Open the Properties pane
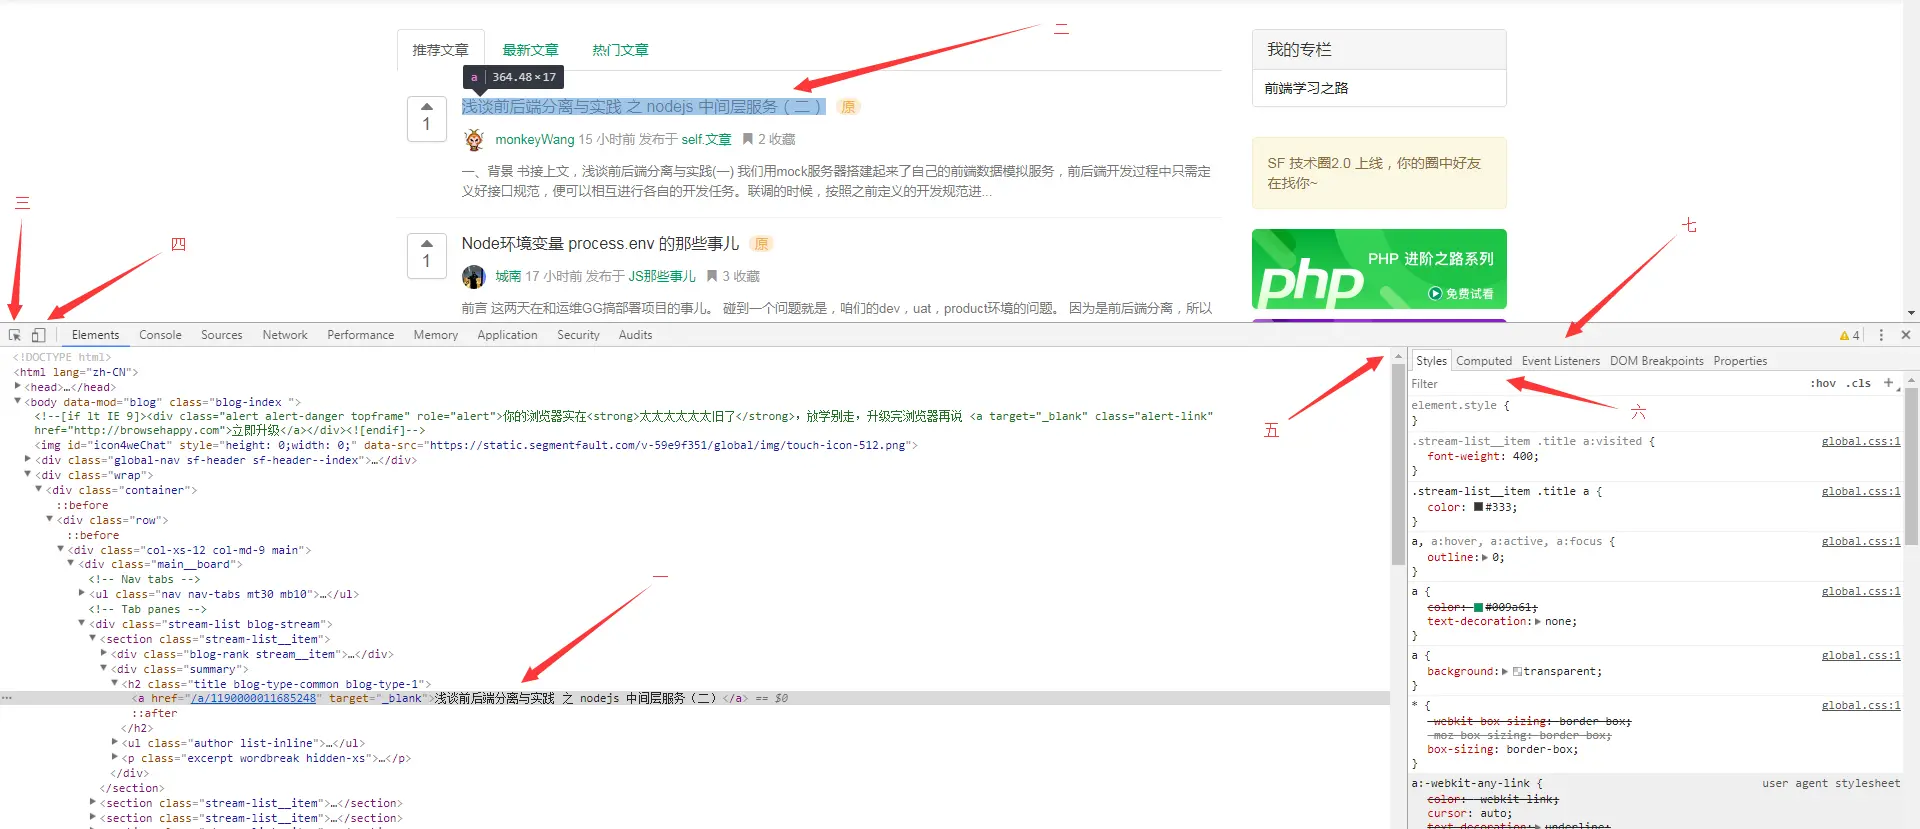This screenshot has width=1920, height=829. [x=1740, y=361]
